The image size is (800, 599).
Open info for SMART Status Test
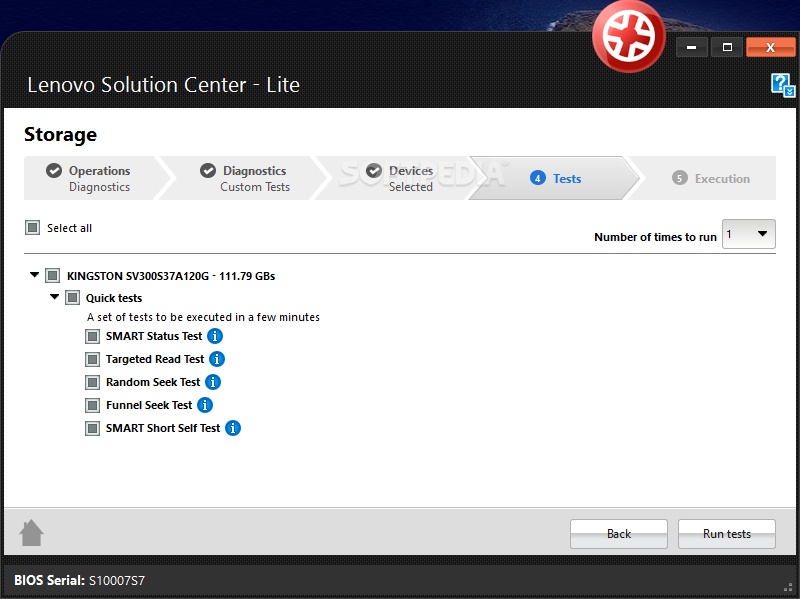click(215, 336)
